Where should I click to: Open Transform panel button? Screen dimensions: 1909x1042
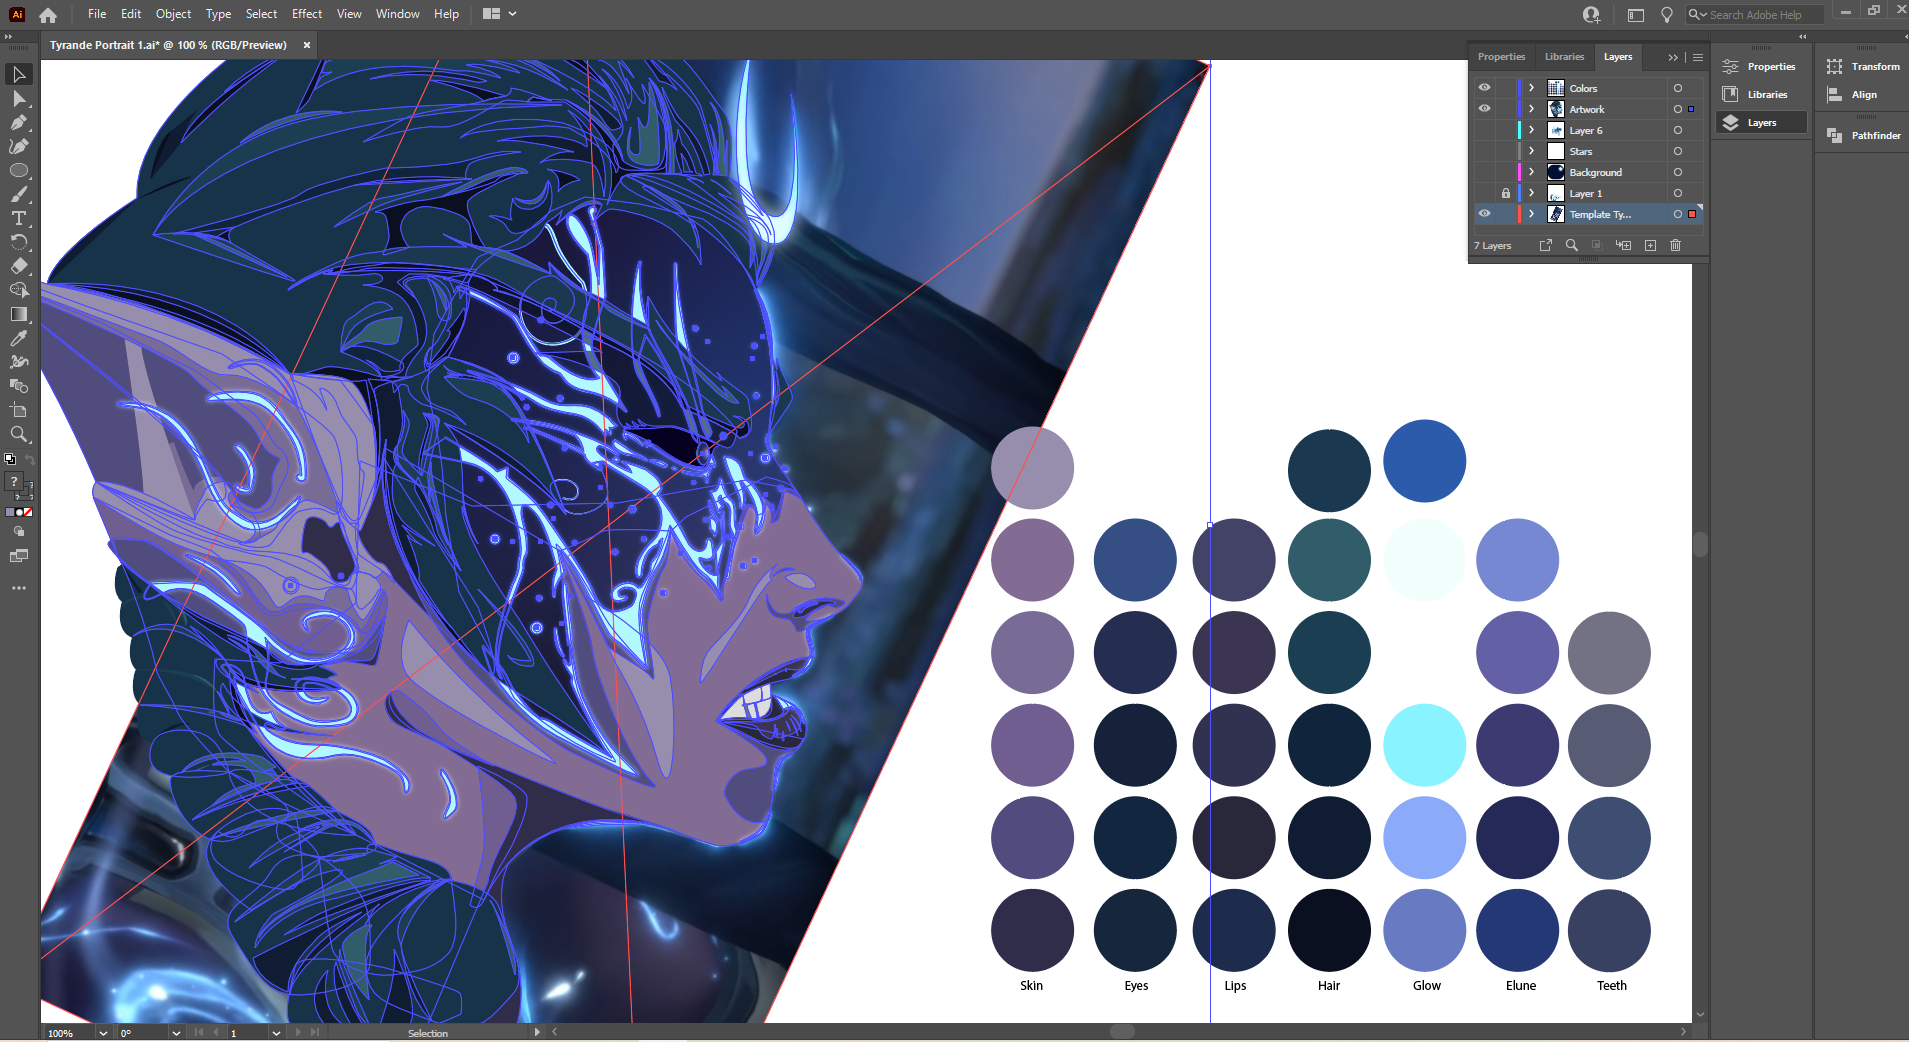click(x=1863, y=67)
